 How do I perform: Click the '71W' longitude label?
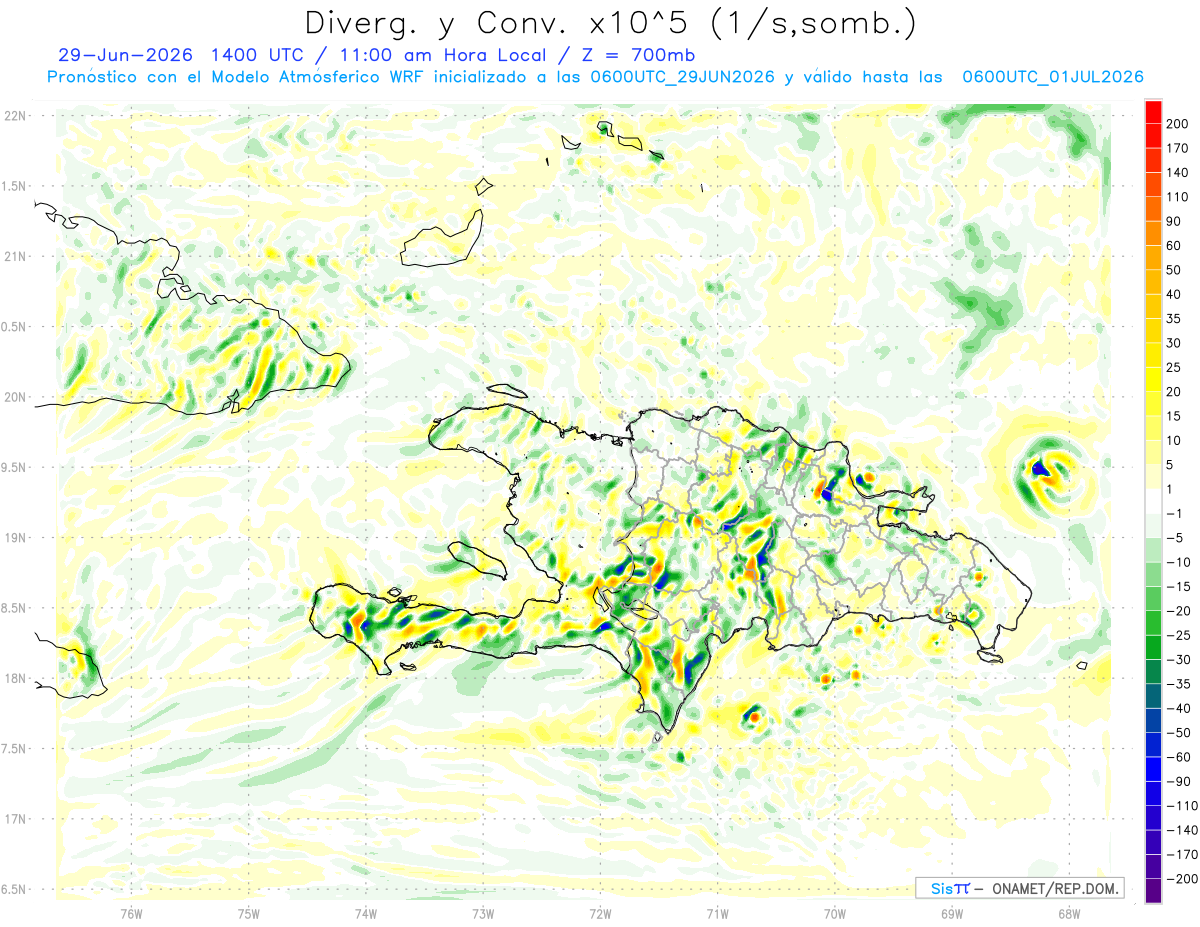(717, 913)
